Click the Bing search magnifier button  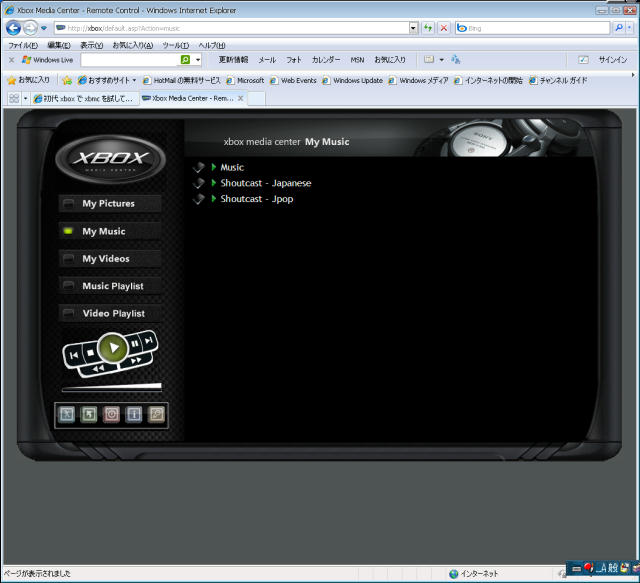619,28
